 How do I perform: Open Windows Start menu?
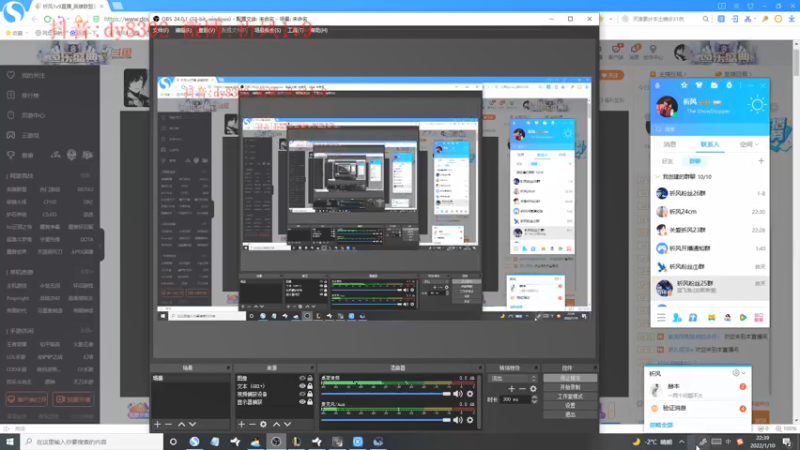point(10,441)
